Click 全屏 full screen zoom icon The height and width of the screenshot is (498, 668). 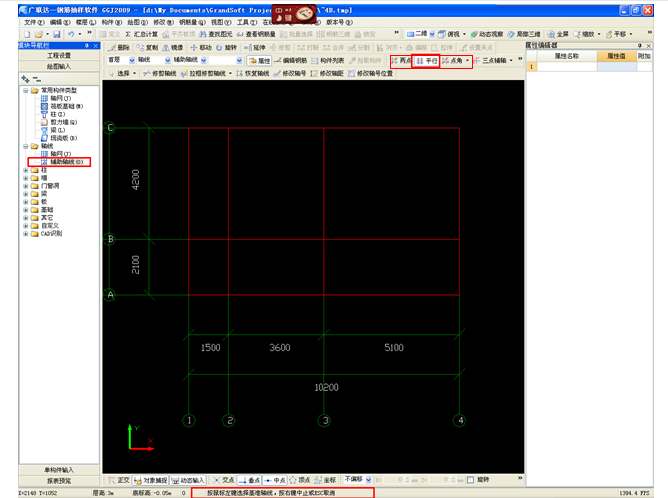(x=558, y=34)
